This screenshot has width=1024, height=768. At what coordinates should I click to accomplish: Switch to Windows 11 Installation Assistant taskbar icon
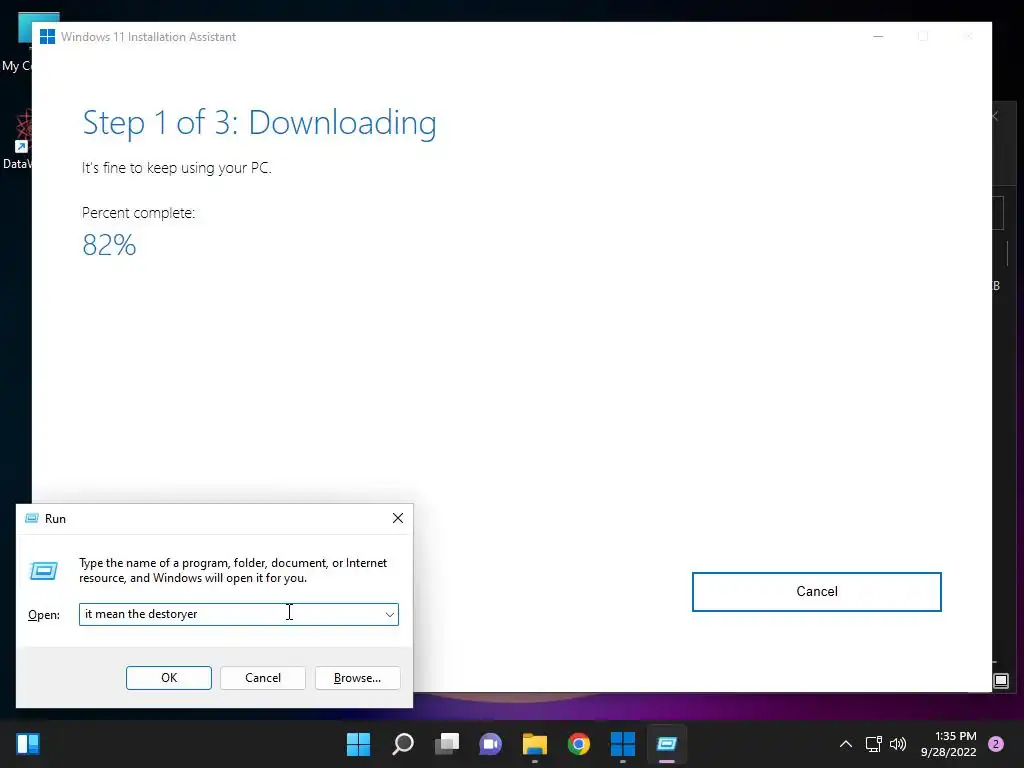coord(622,744)
